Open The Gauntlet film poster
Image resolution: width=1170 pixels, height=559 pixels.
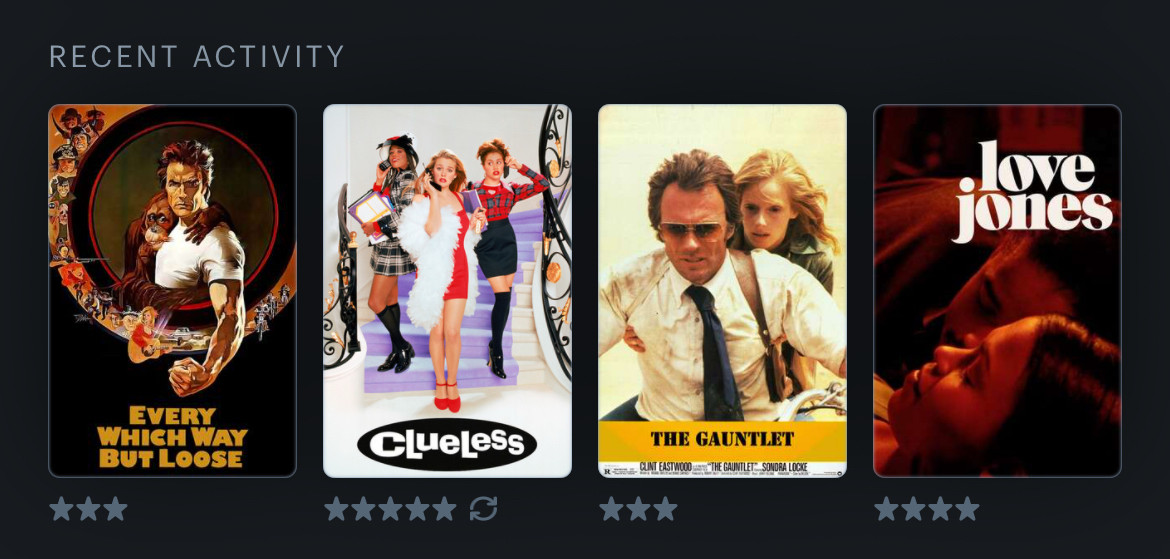pyautogui.click(x=722, y=290)
